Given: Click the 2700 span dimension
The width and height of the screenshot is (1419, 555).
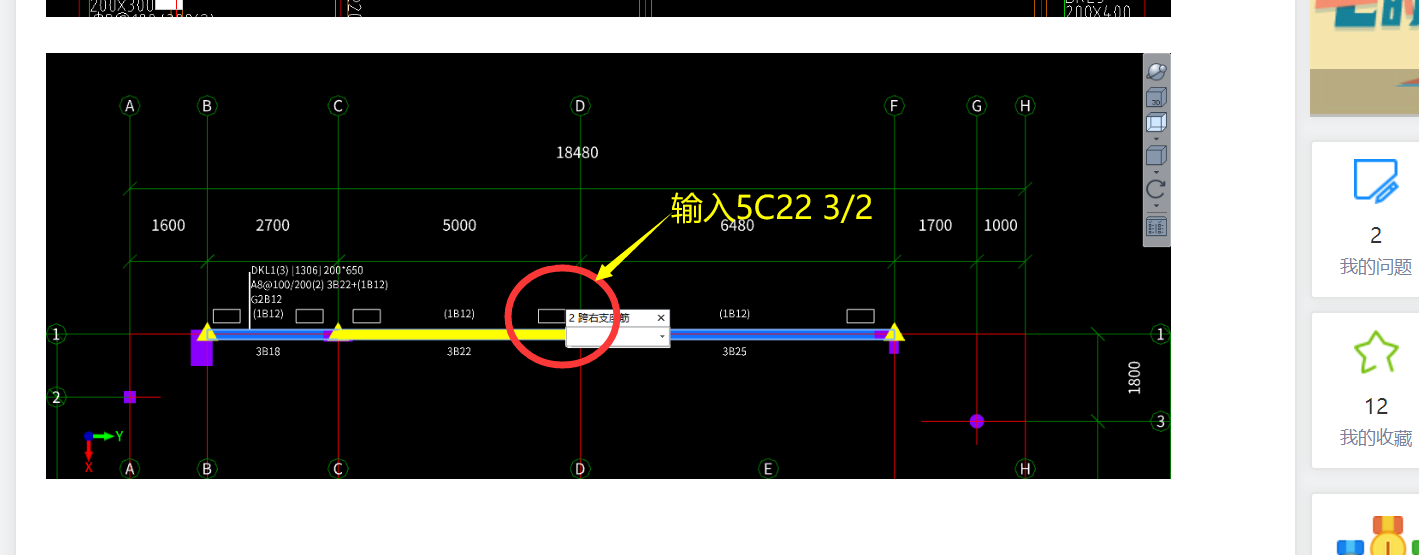Looking at the screenshot, I should [x=272, y=226].
